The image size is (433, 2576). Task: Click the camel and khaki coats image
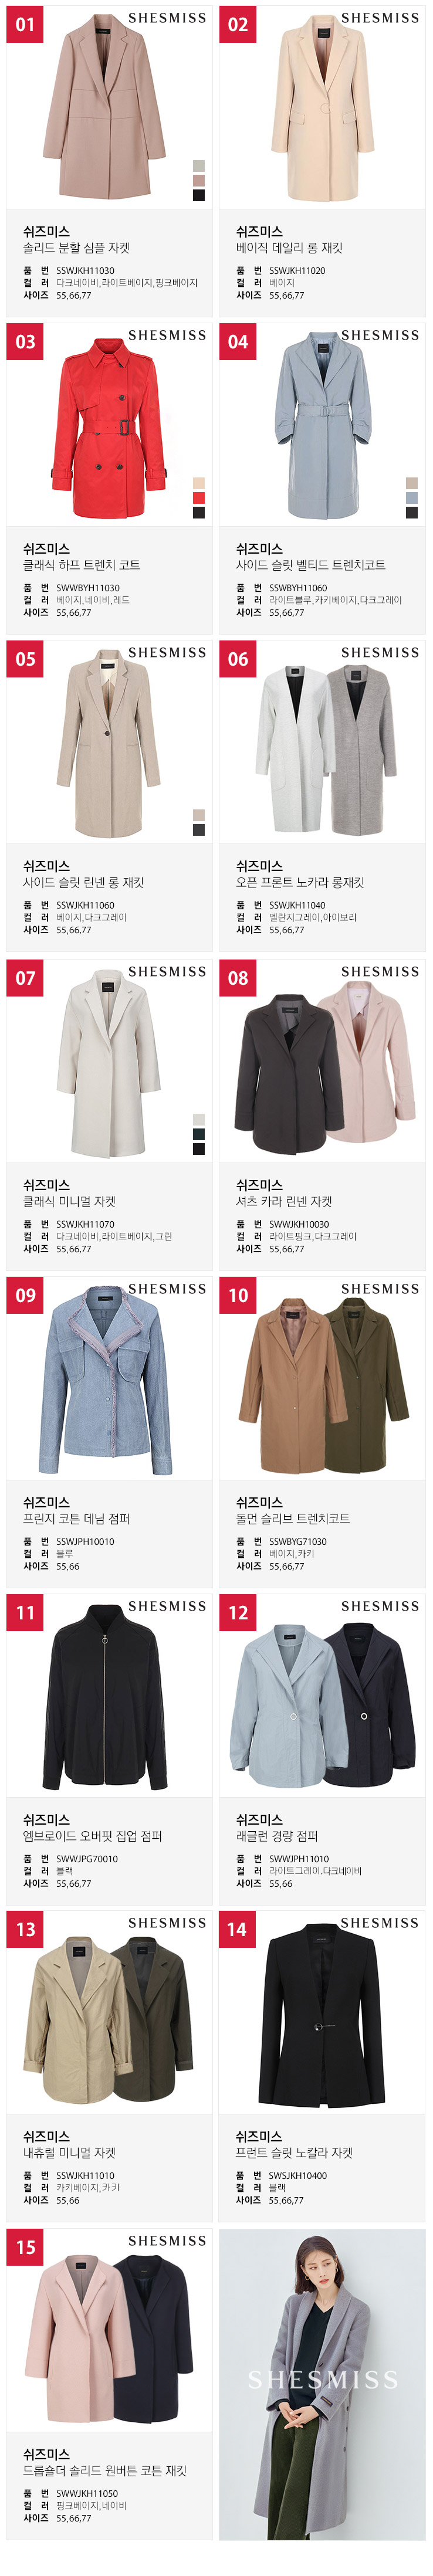322,1379
